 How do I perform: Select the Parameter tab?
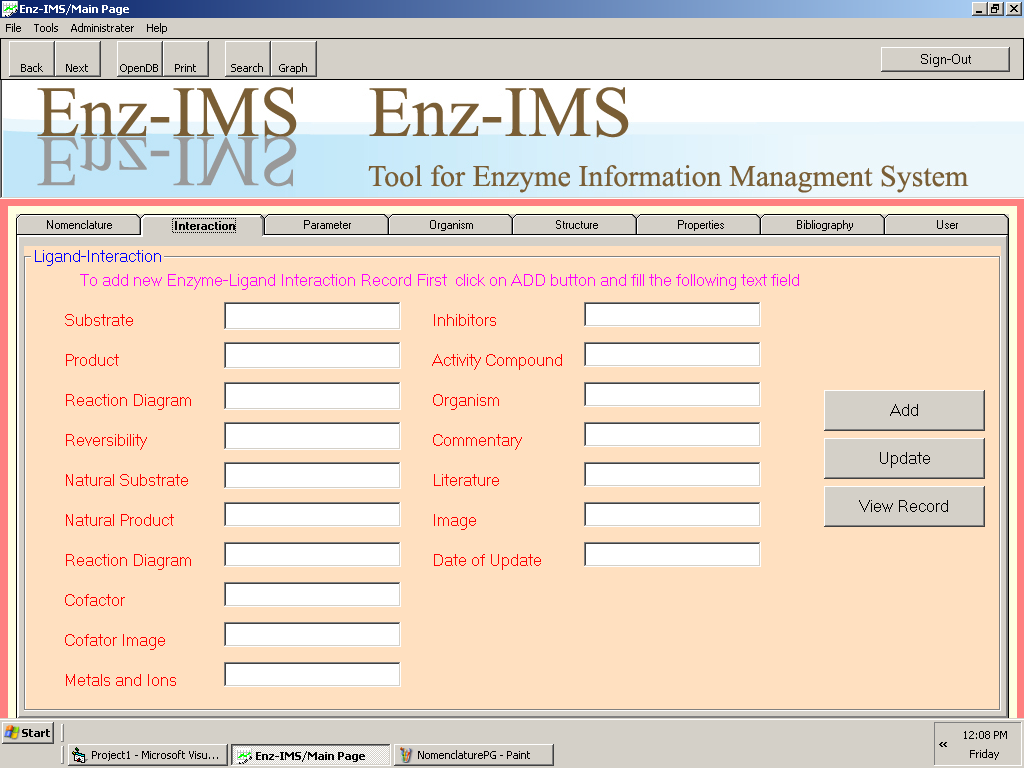click(327, 225)
